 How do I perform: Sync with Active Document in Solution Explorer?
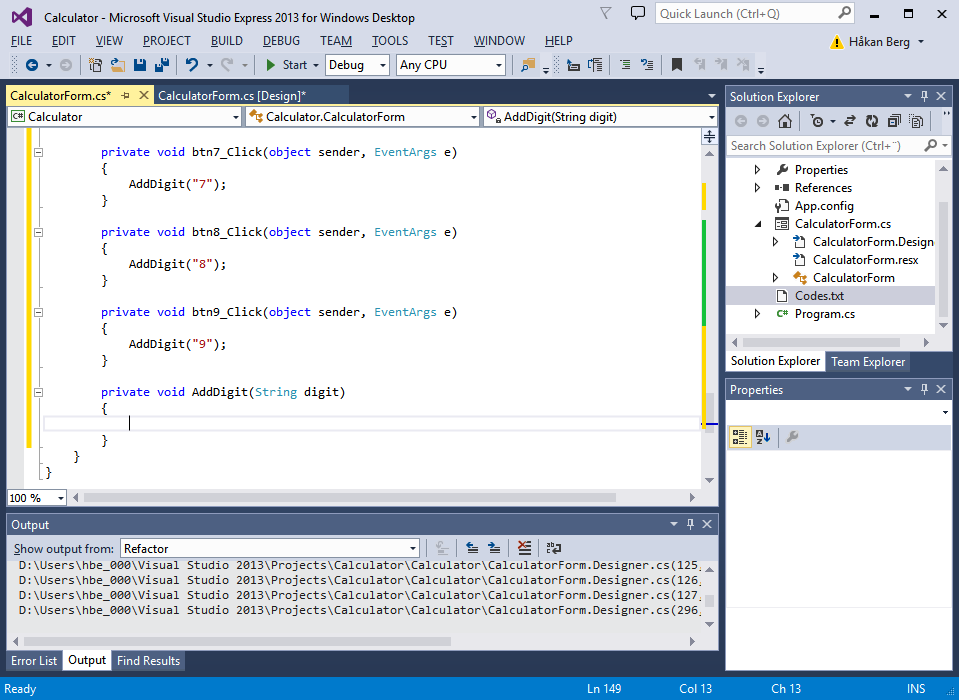tap(850, 121)
